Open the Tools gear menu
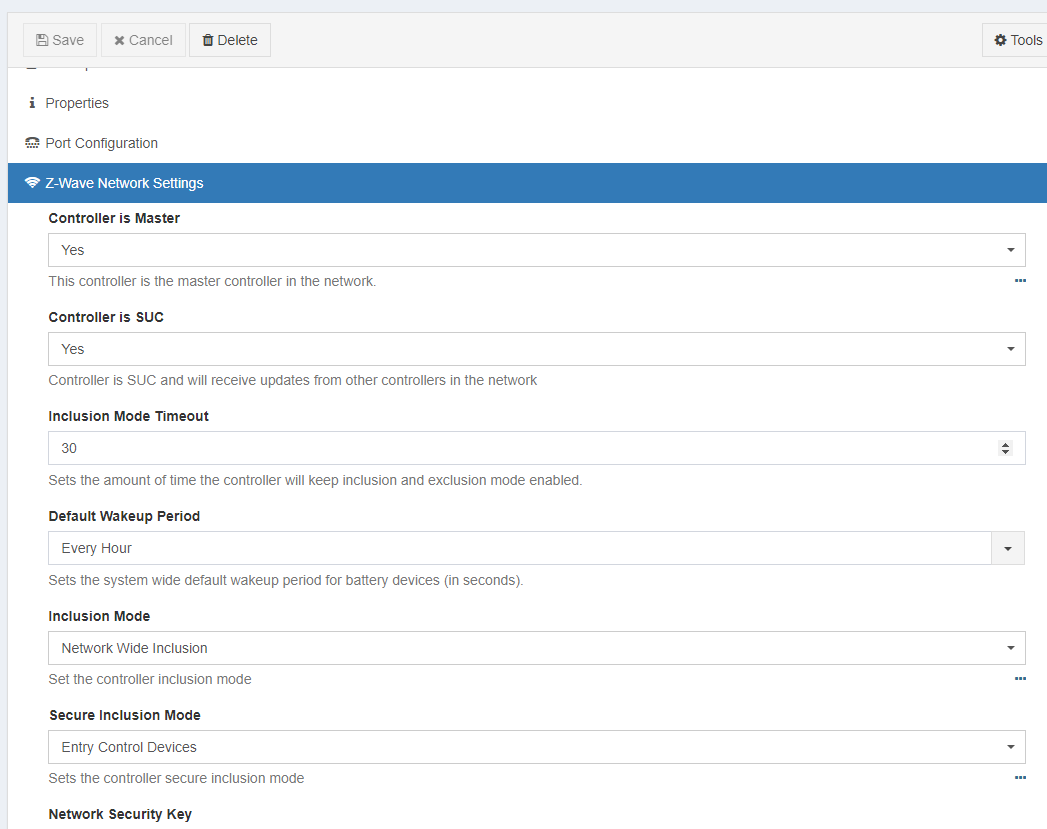 click(1017, 40)
